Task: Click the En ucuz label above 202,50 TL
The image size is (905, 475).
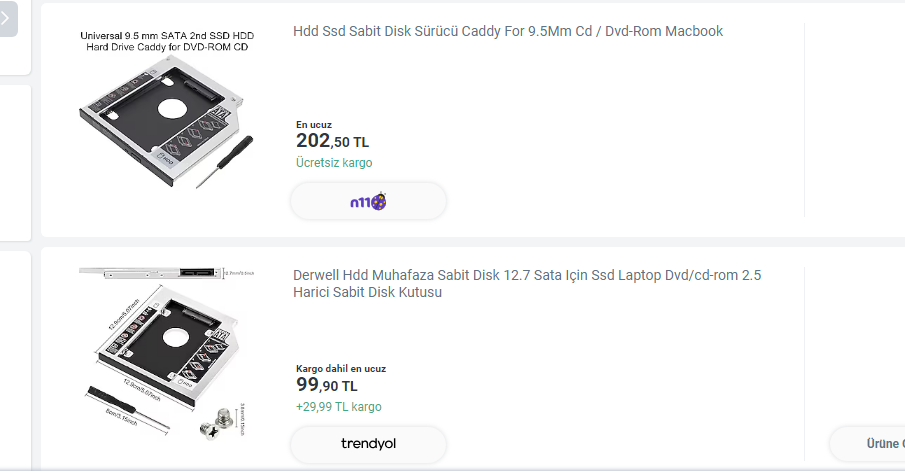Action: coord(314,125)
